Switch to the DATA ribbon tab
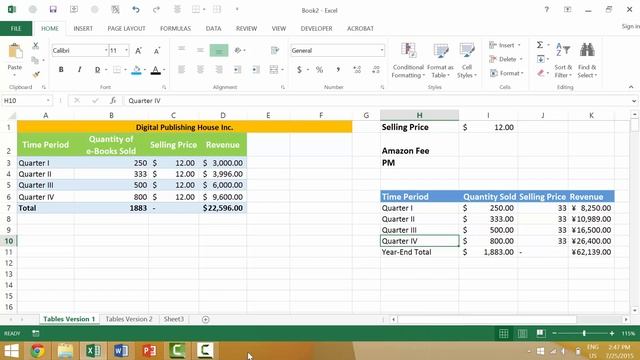This screenshot has height=360, width=640. pyautogui.click(x=213, y=29)
